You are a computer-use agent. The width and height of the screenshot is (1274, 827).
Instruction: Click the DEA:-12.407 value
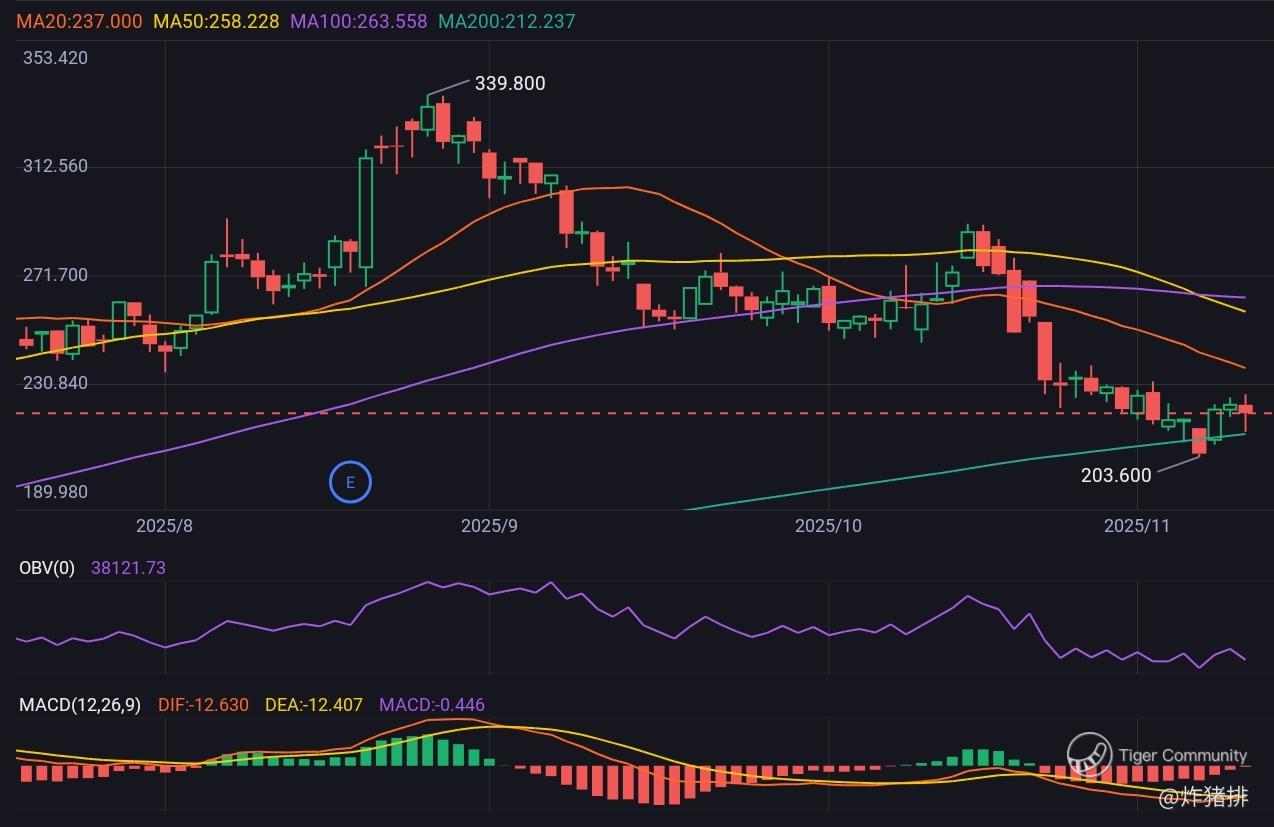coord(313,705)
